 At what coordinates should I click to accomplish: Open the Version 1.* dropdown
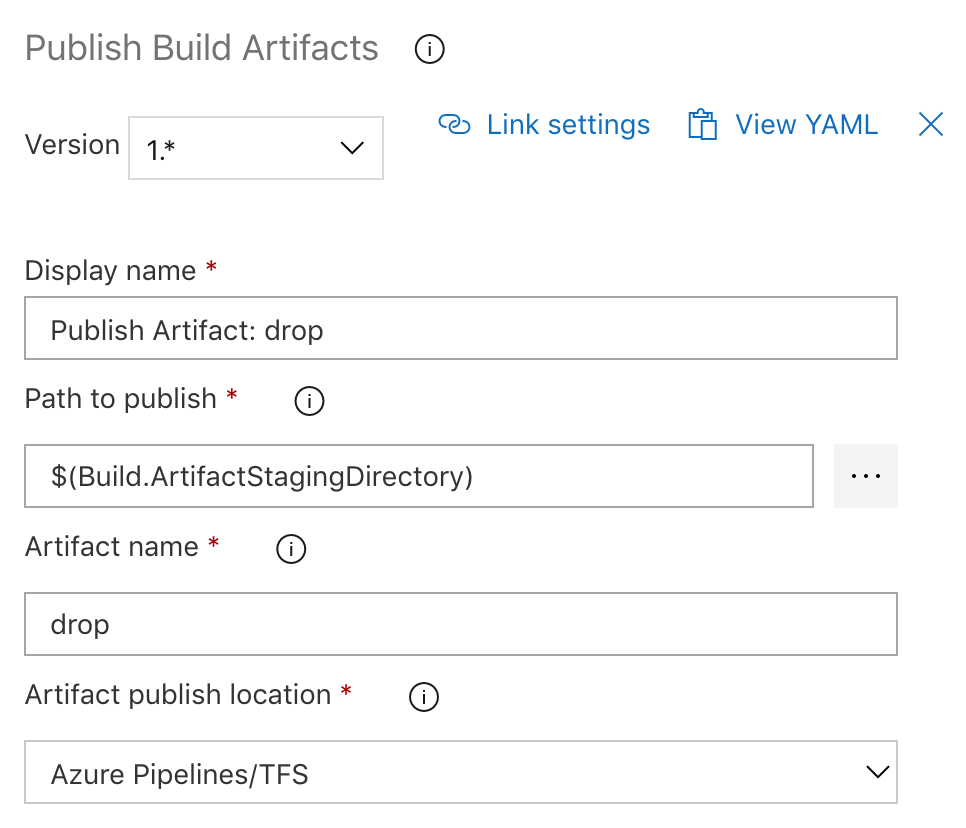pyautogui.click(x=255, y=148)
